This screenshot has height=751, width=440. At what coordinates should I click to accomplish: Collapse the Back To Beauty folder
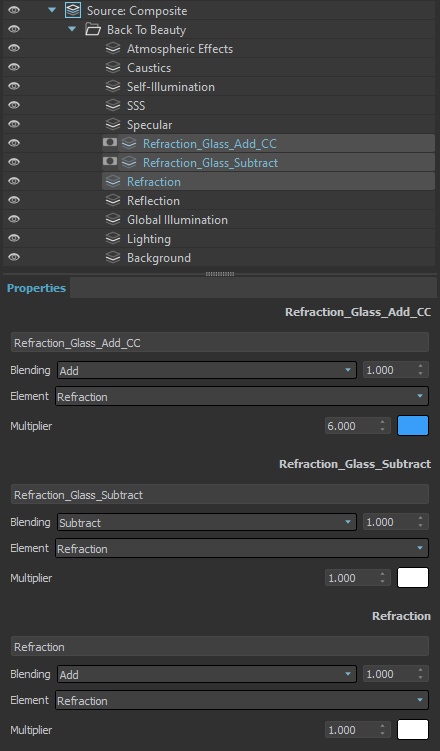[x=72, y=29]
